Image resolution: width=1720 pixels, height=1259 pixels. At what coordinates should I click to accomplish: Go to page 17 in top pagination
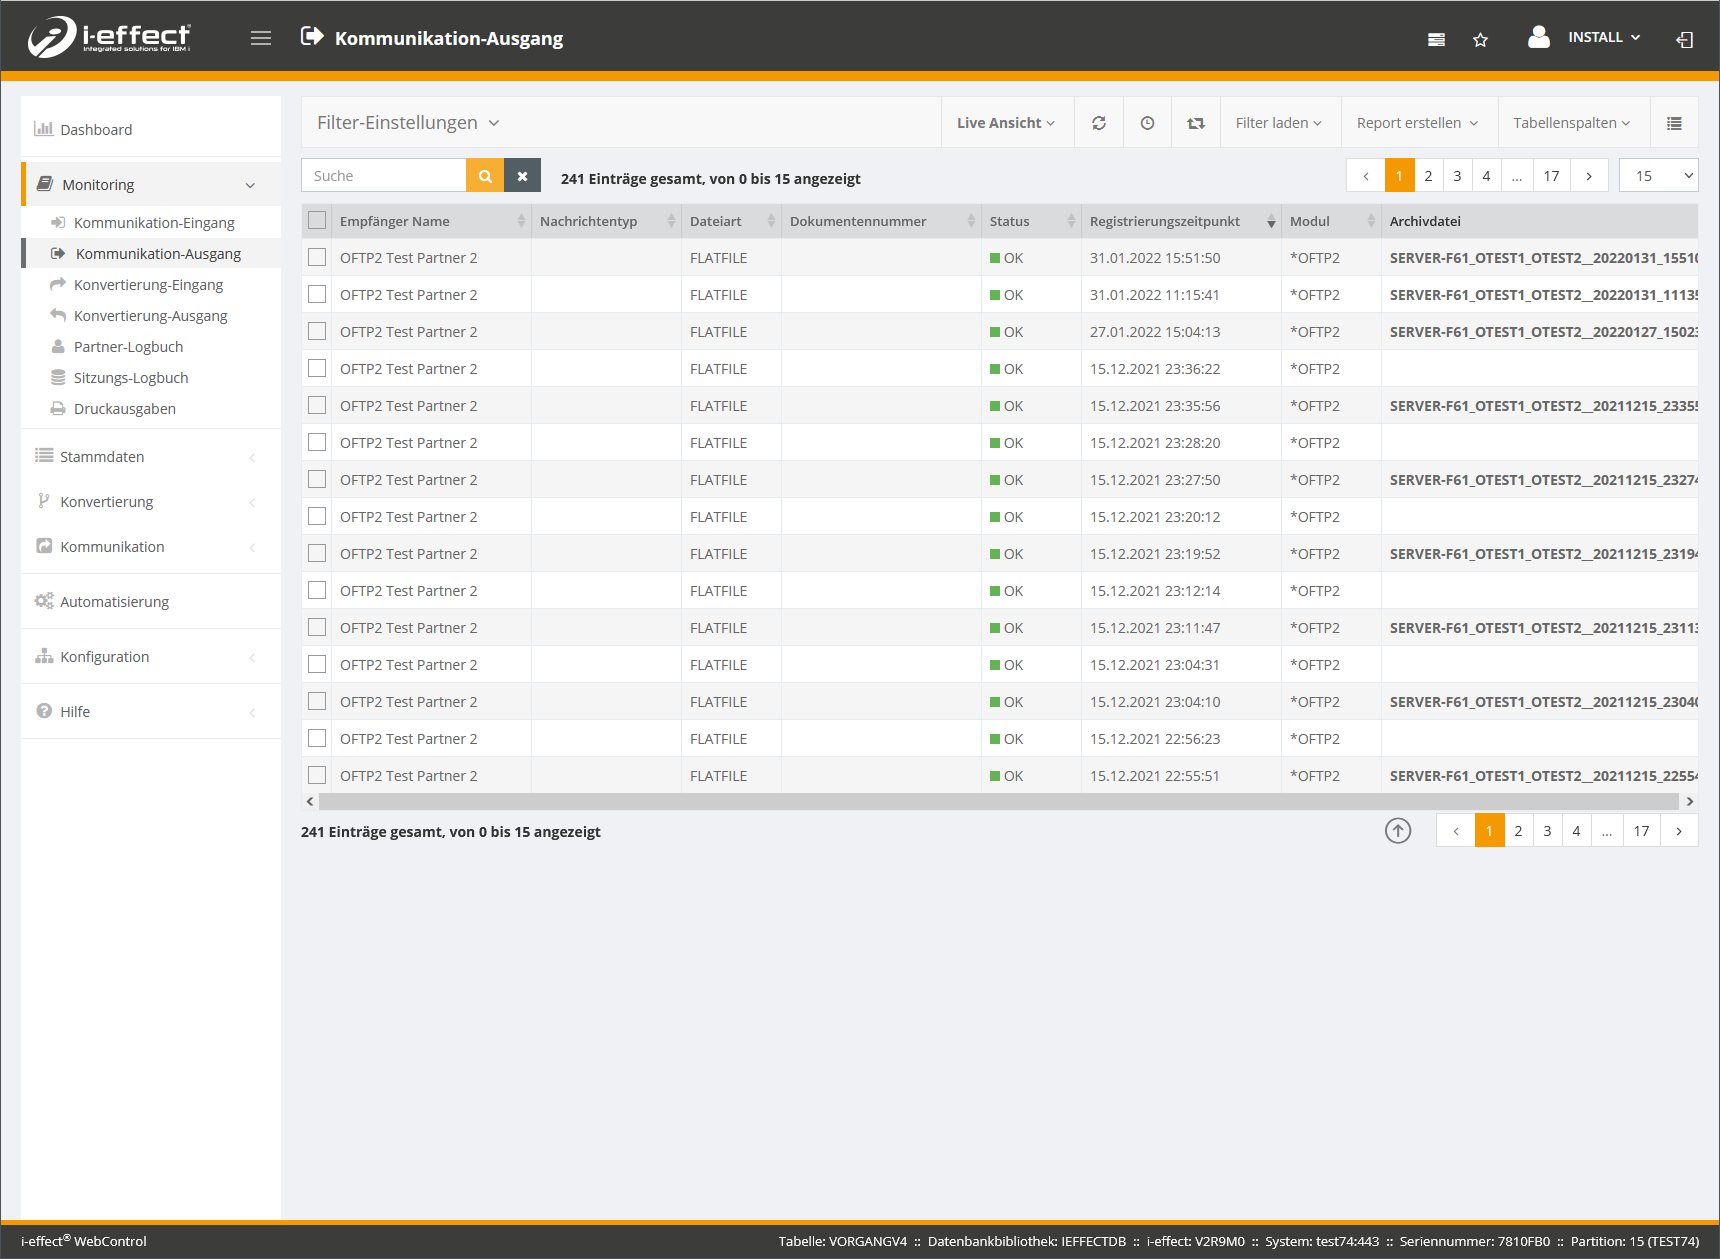(1551, 176)
